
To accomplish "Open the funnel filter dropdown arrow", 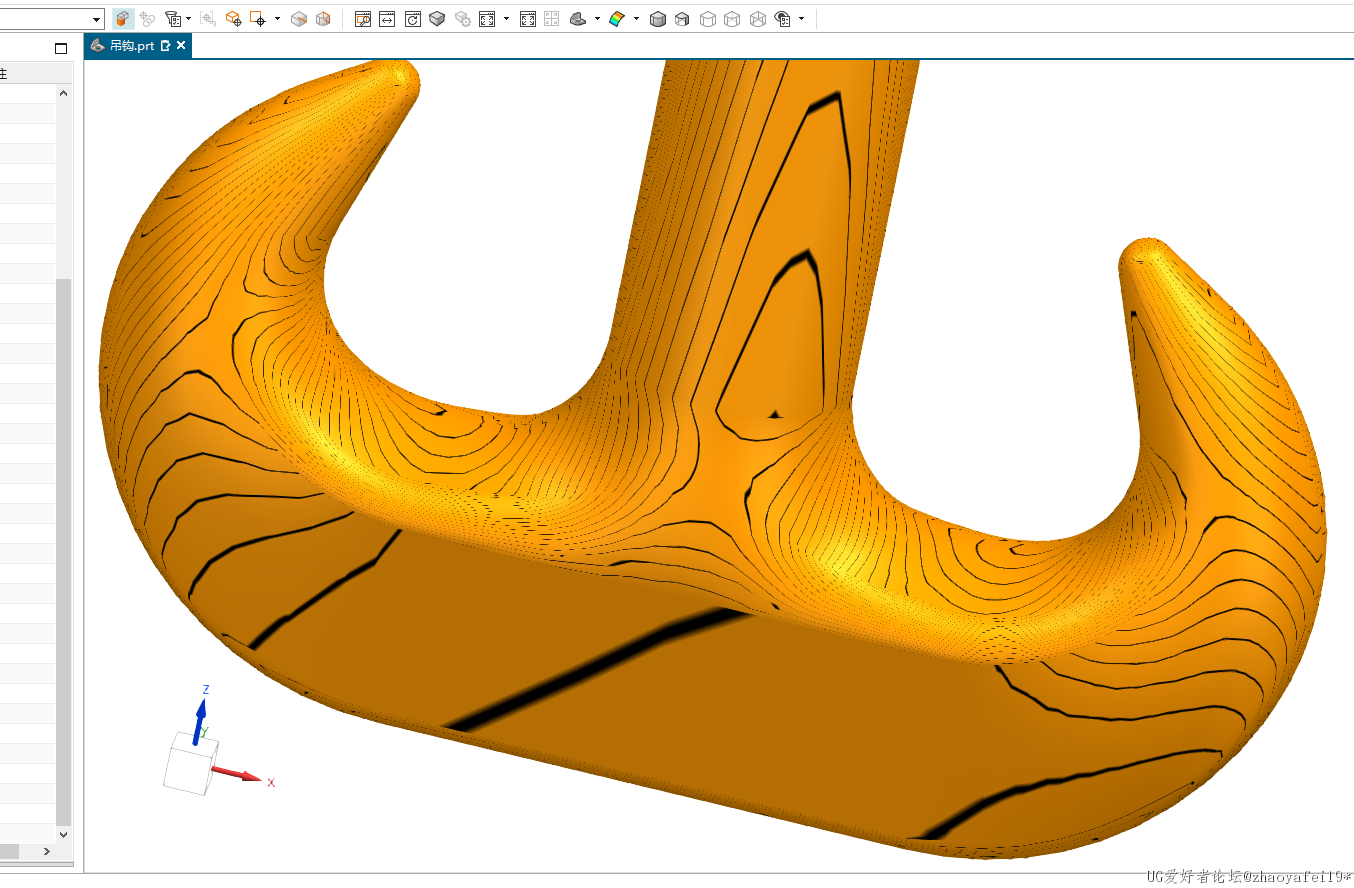I will [188, 18].
